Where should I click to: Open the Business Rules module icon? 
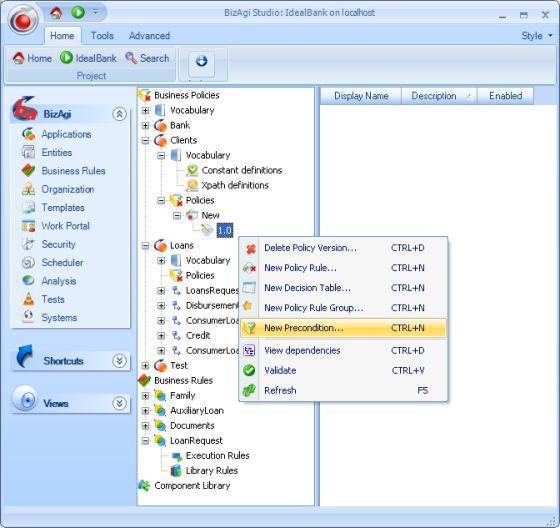click(x=29, y=171)
